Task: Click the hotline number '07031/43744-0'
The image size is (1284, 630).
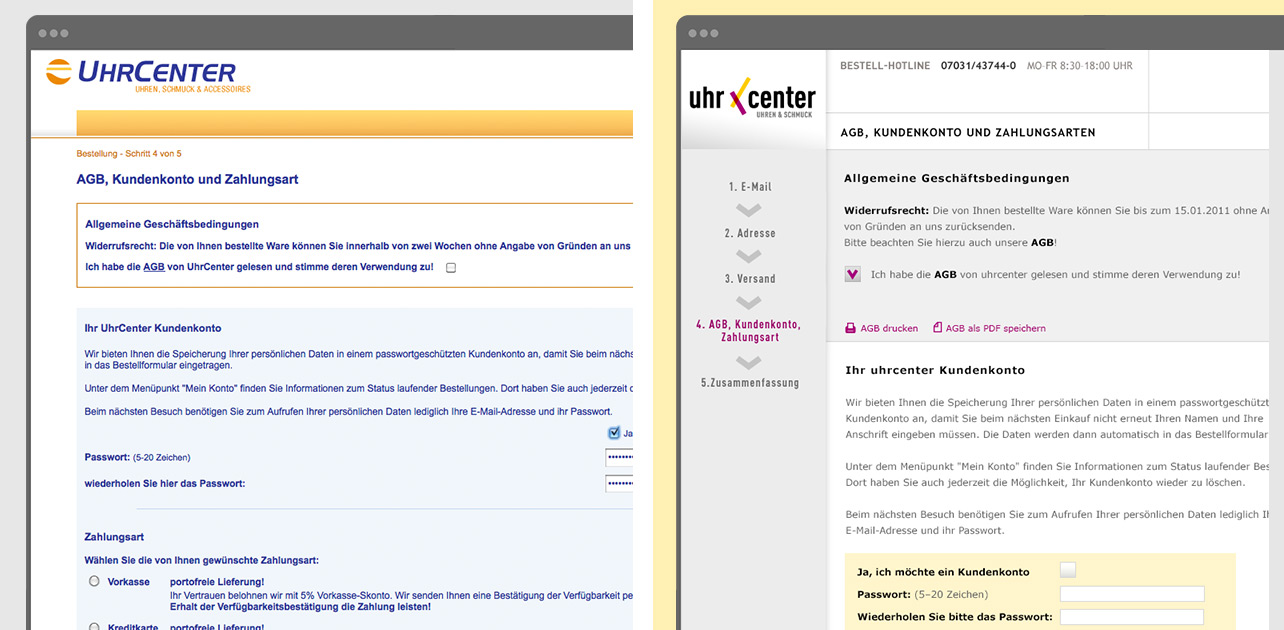Action: 978,66
